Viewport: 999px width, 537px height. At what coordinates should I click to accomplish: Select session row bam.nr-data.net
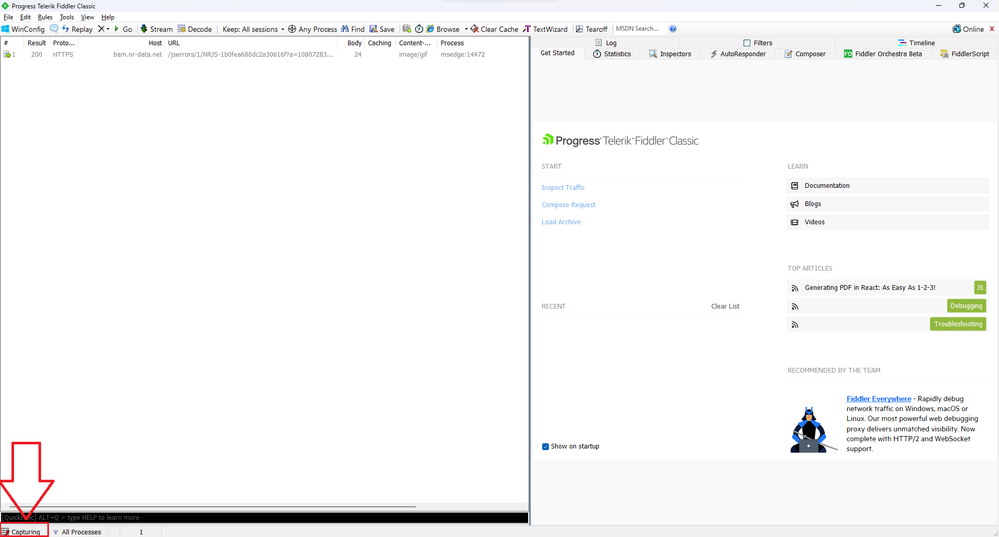264,55
